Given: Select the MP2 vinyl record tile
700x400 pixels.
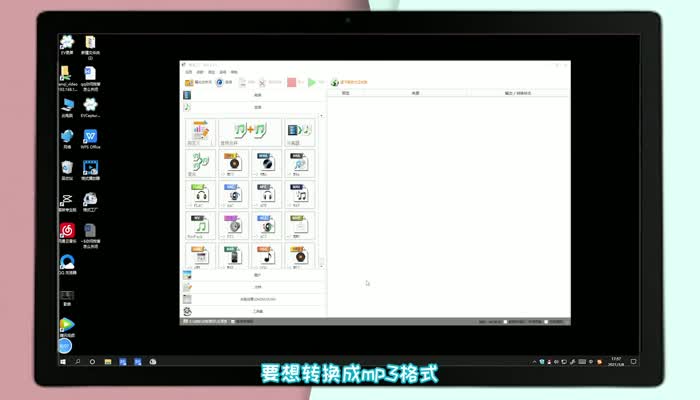Looking at the screenshot, I should 300,256.
